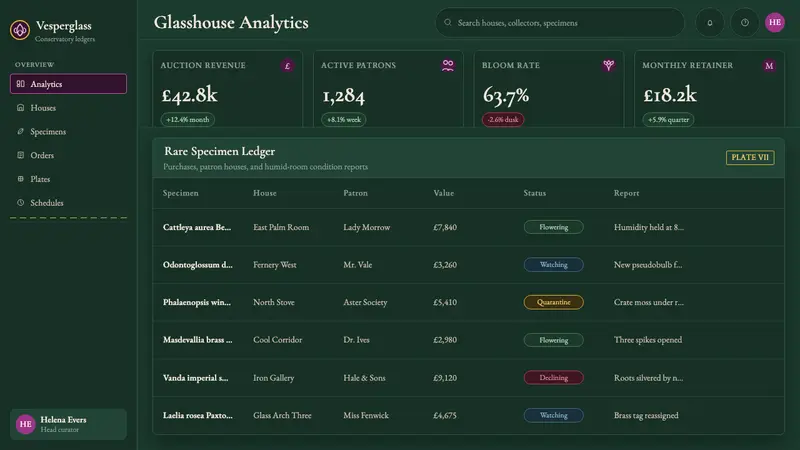
Task: Click the search magnifier icon
Action: (447, 22)
